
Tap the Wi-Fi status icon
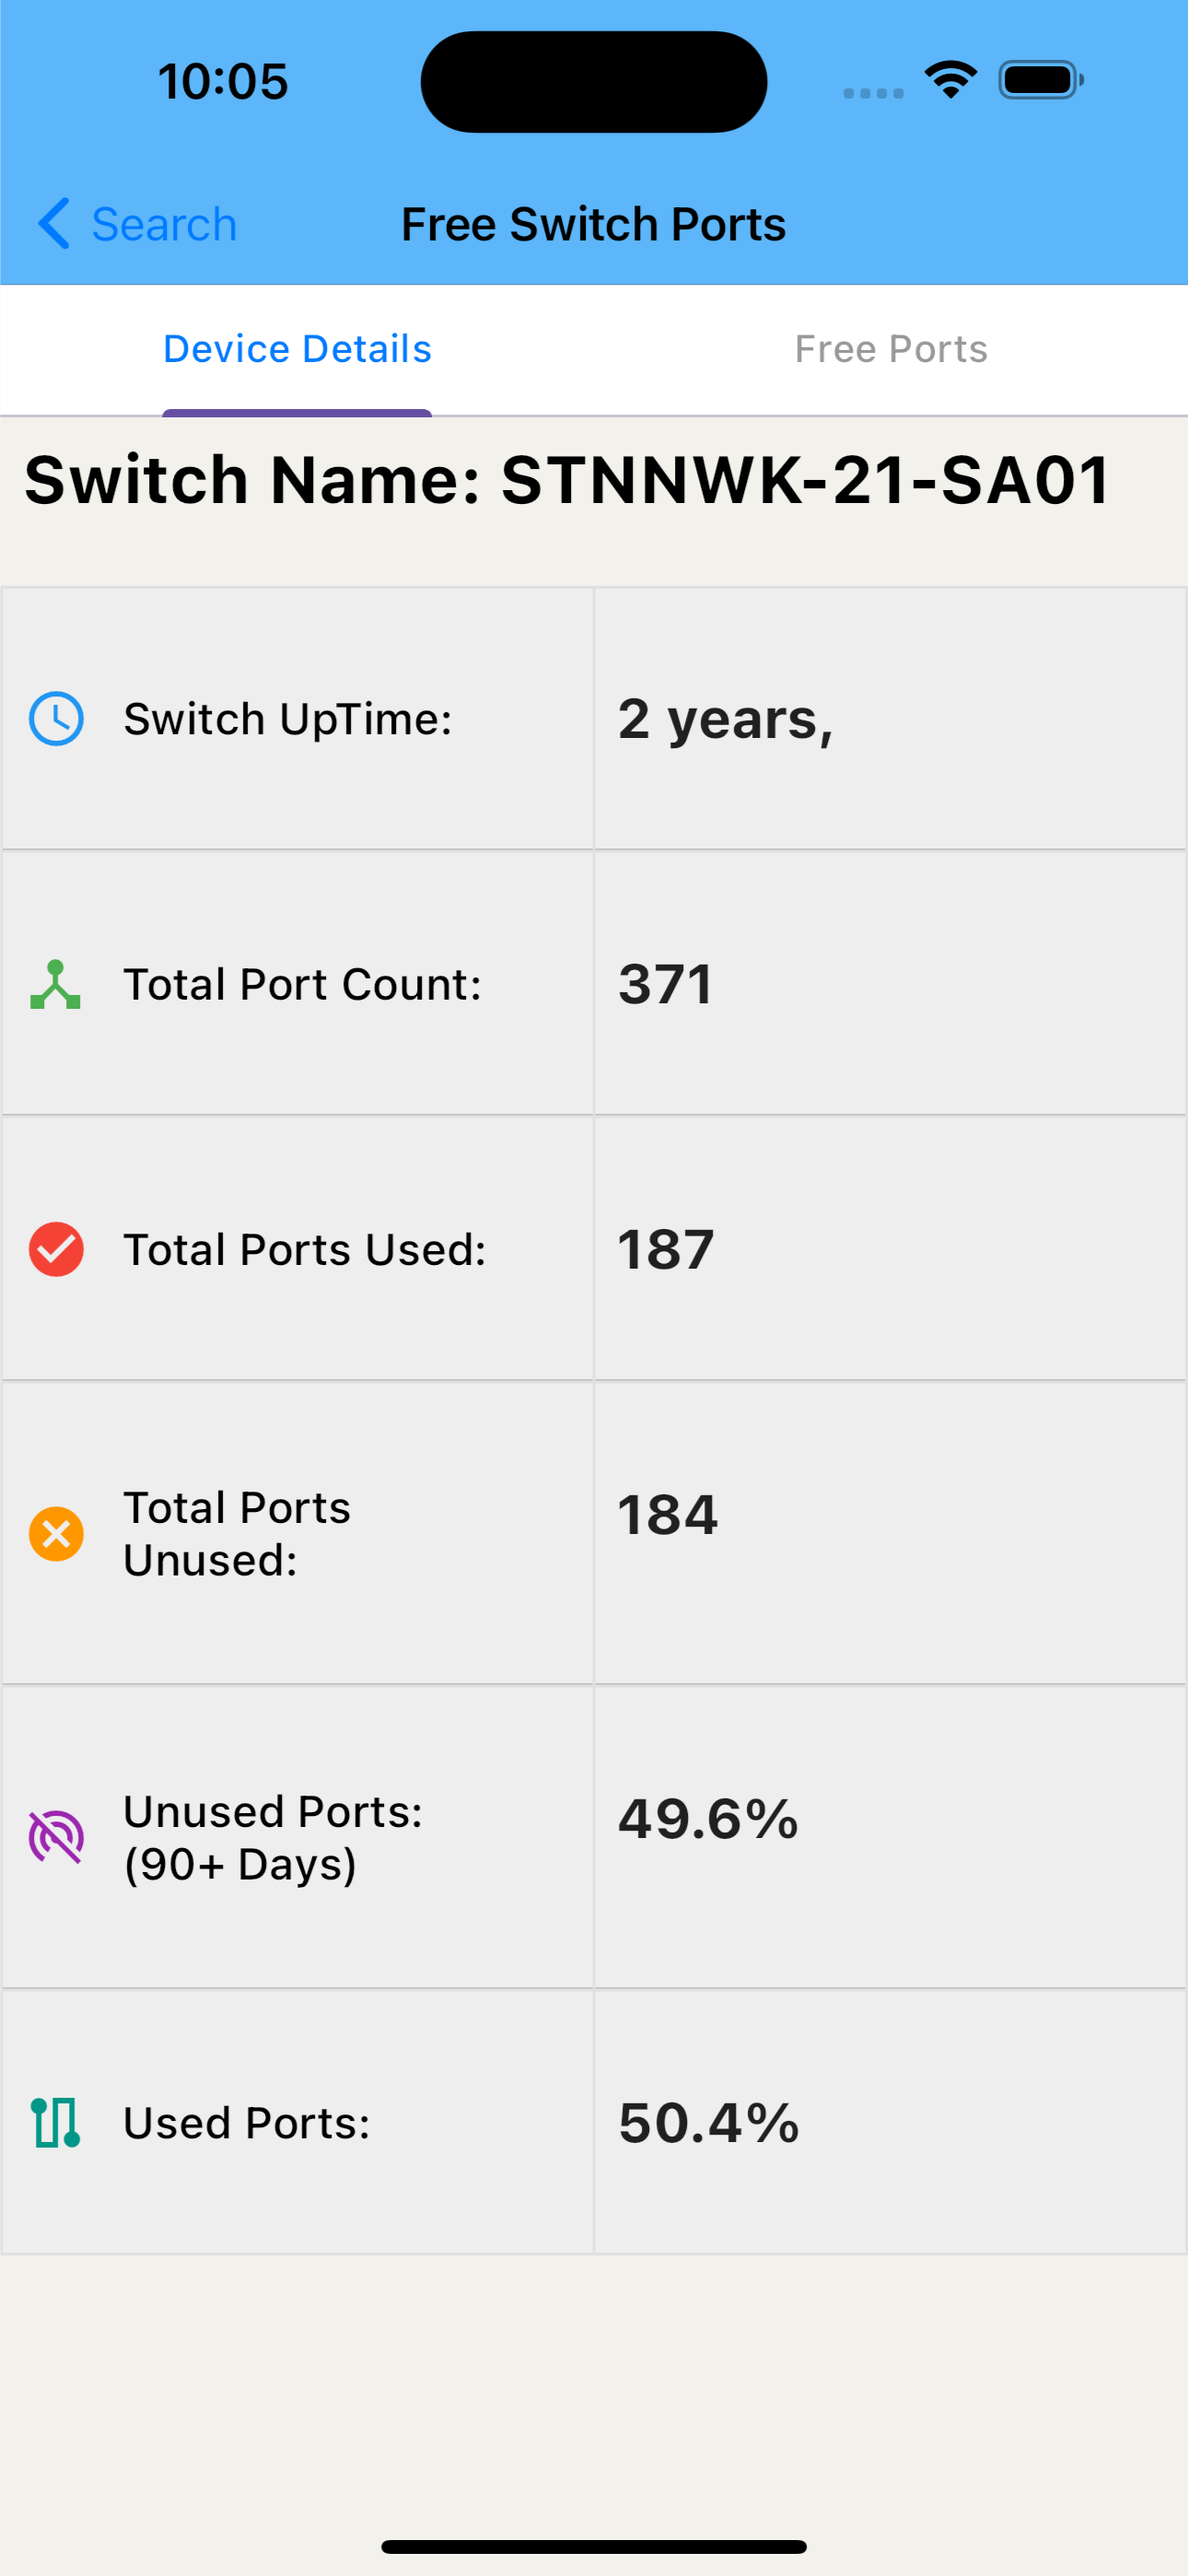(950, 80)
